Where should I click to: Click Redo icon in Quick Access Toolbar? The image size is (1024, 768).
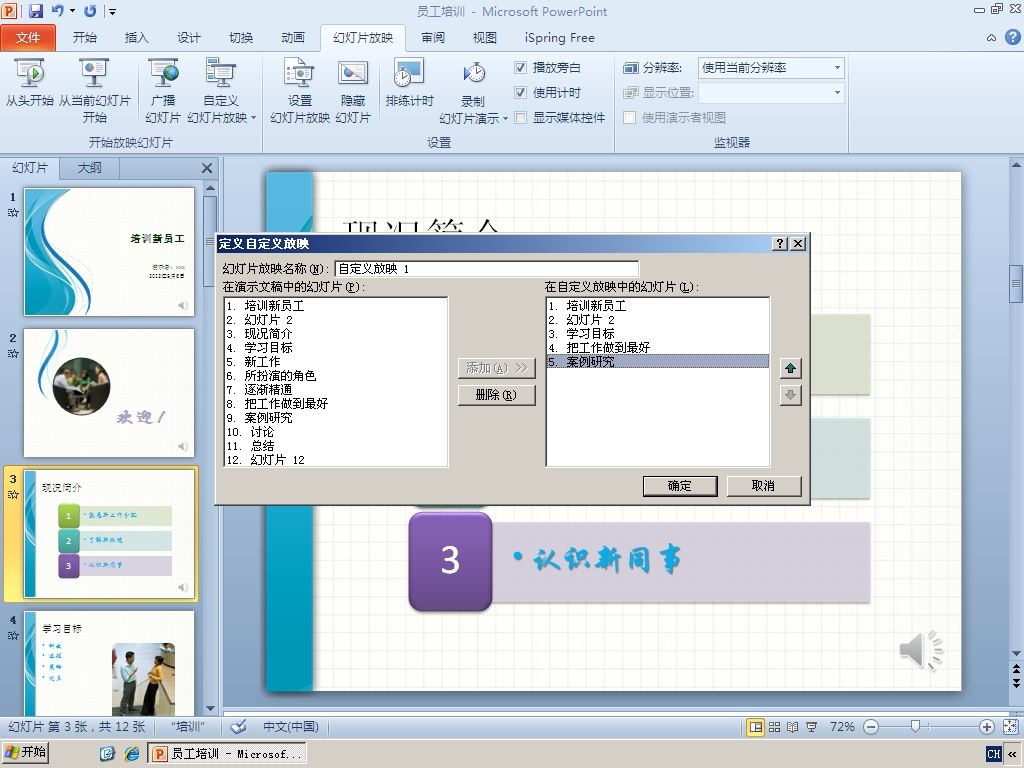90,10
